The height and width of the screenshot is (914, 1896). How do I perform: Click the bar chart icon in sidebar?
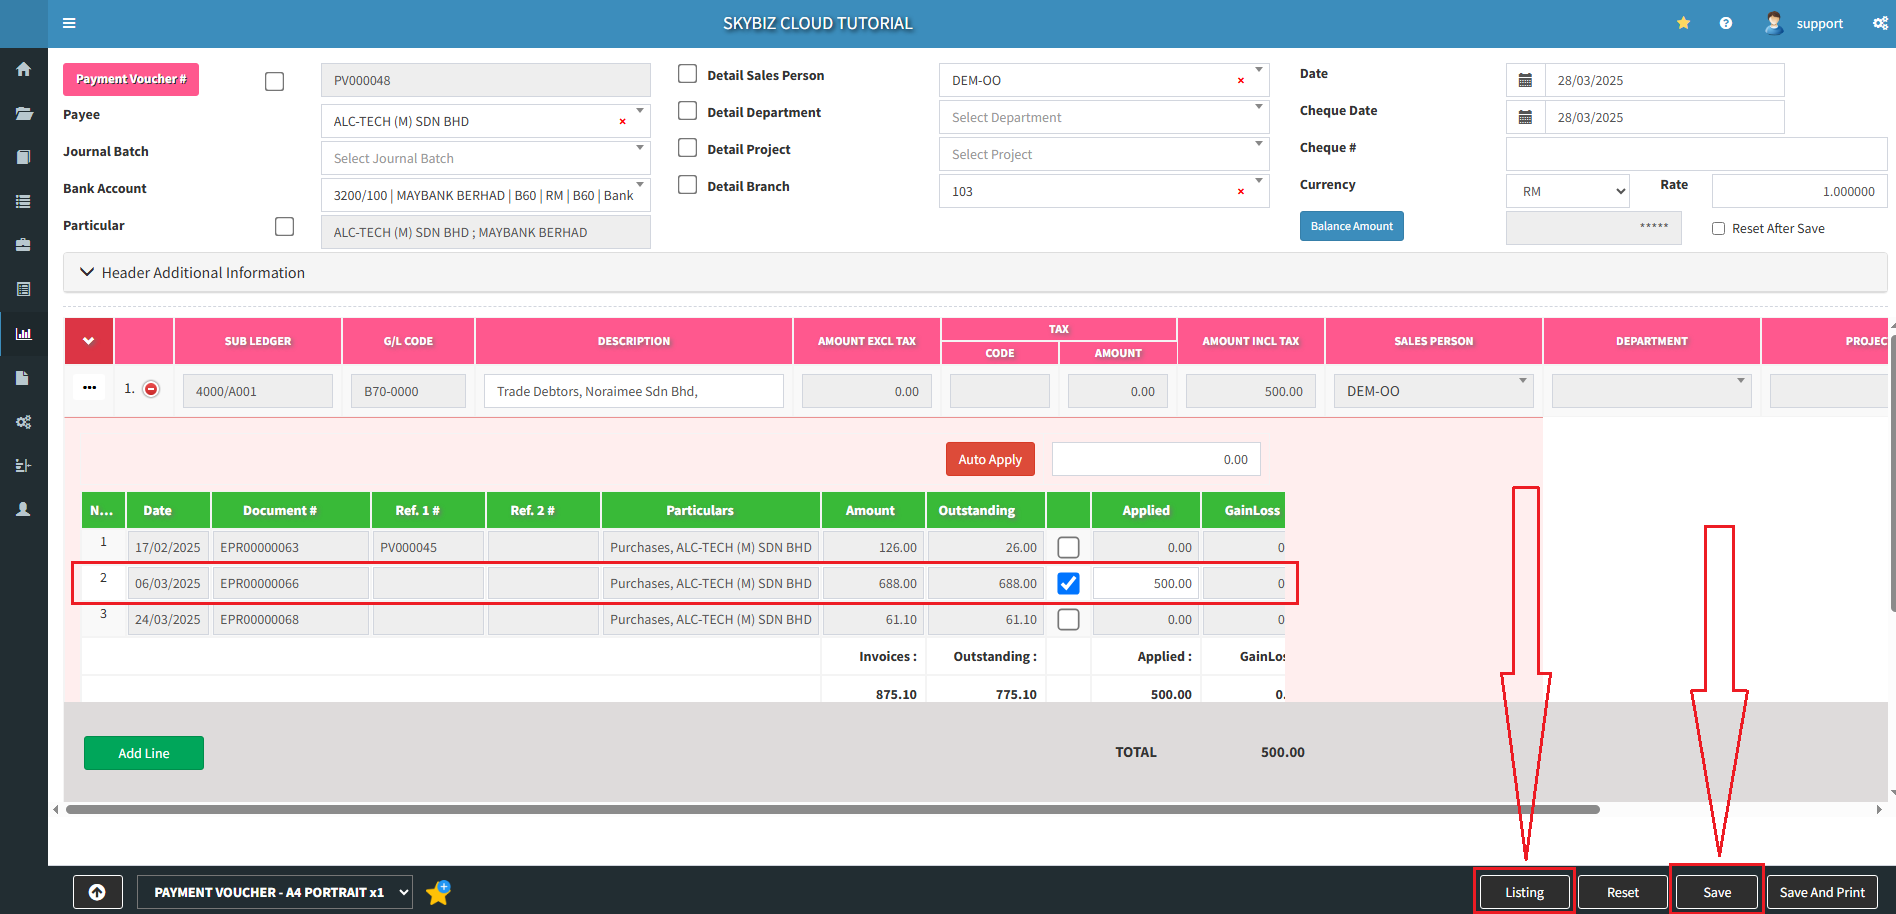click(x=24, y=334)
